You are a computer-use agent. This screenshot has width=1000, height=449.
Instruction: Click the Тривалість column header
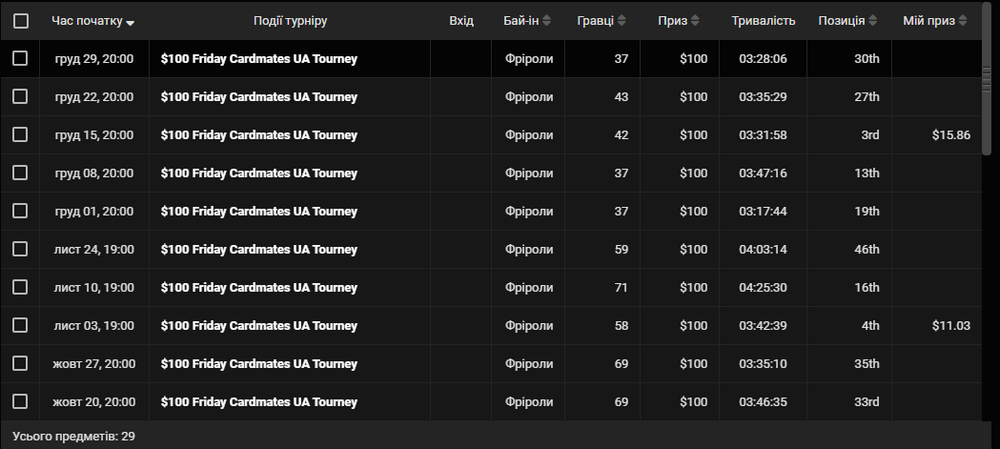[x=763, y=21]
